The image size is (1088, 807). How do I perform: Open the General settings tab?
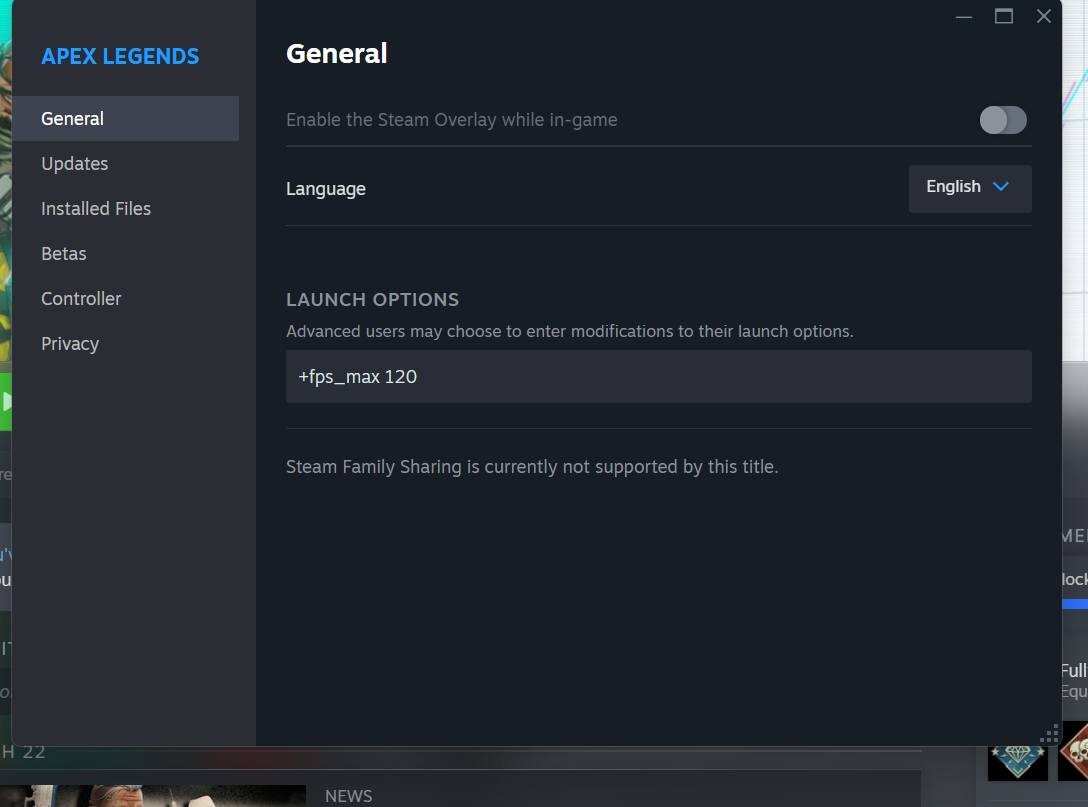[126, 119]
